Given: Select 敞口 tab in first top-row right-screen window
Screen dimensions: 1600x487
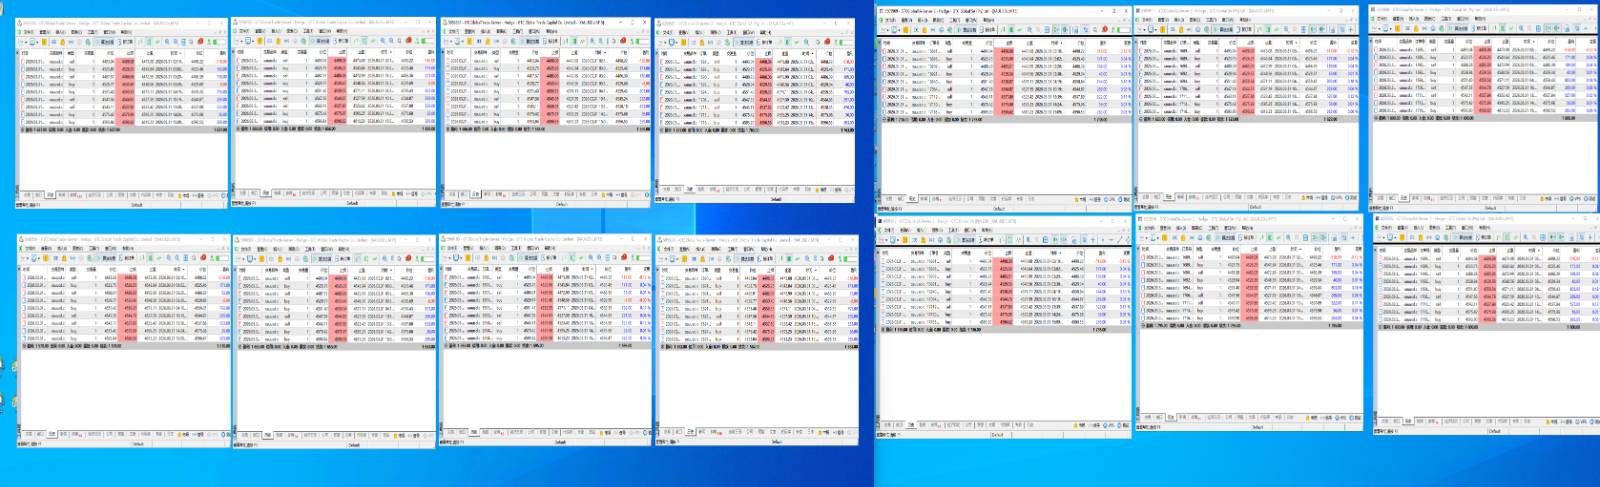Looking at the screenshot, I should click(x=900, y=199).
